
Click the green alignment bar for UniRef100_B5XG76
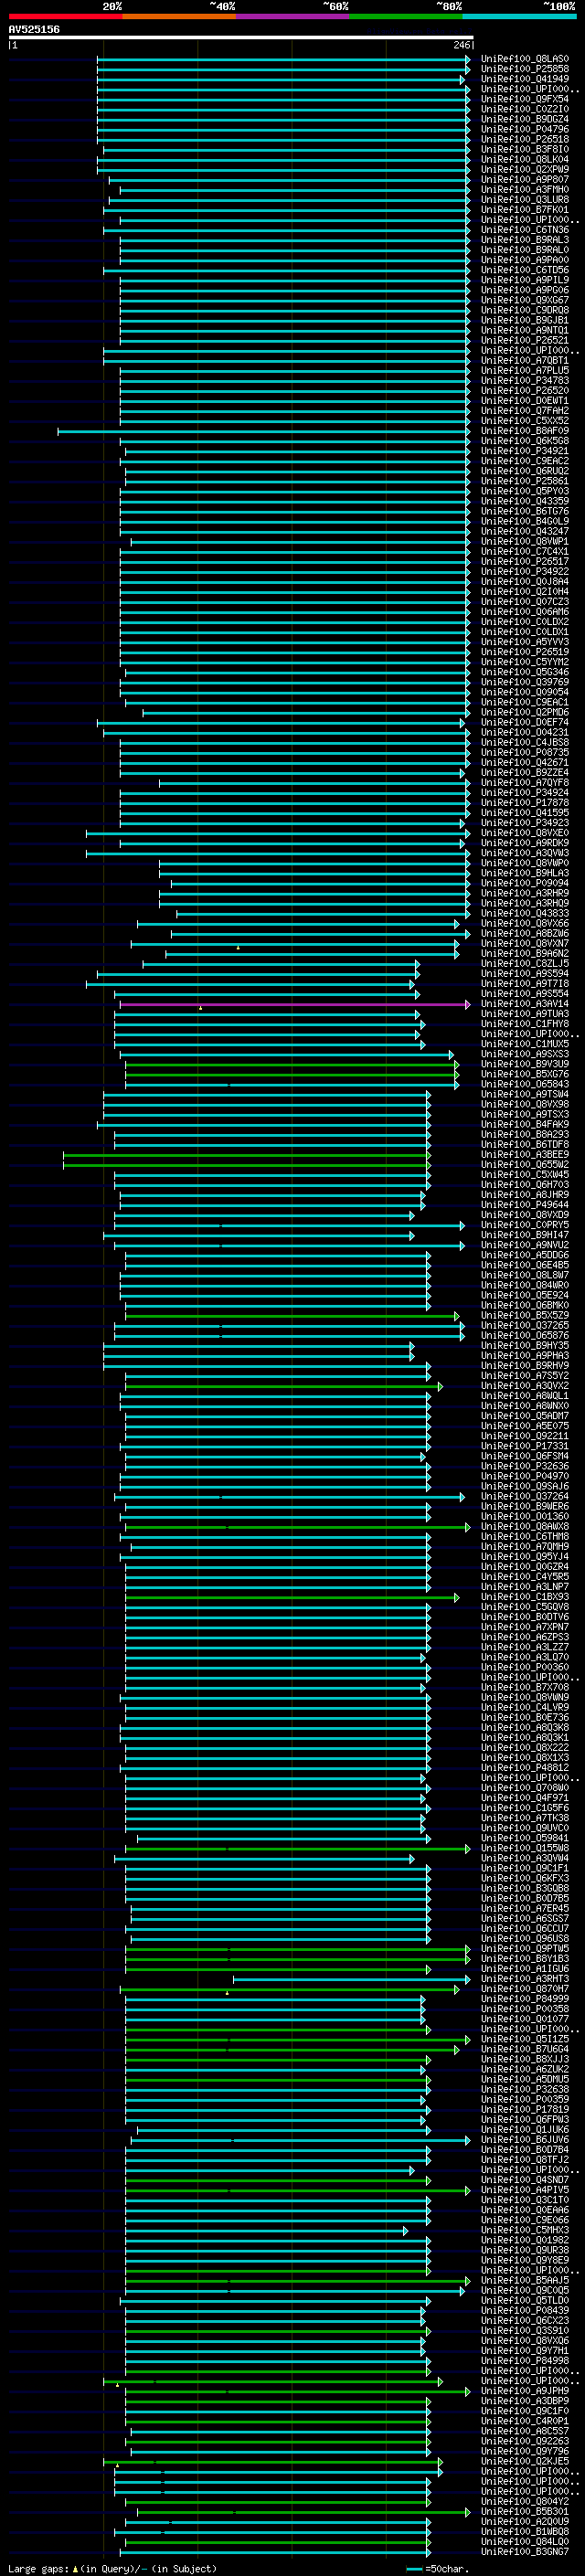pos(292,1074)
